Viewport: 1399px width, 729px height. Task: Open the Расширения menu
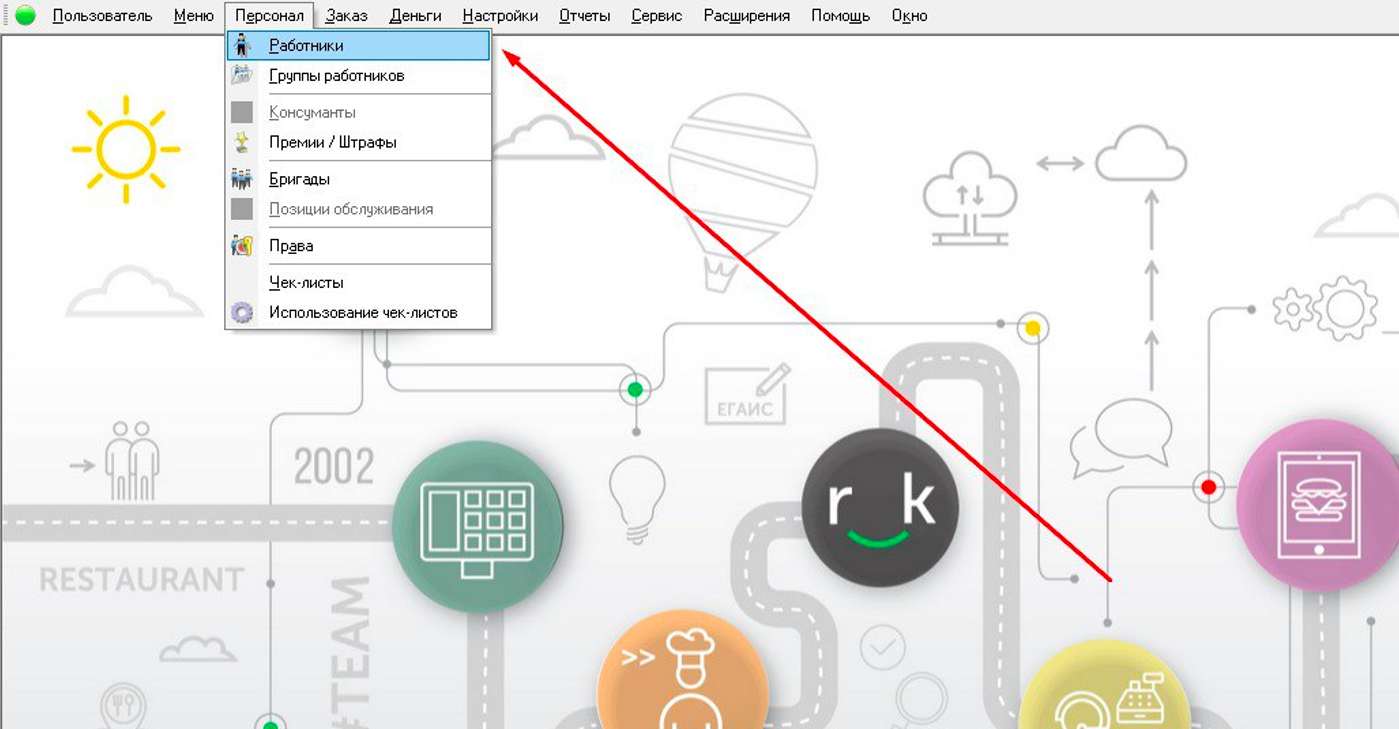746,15
